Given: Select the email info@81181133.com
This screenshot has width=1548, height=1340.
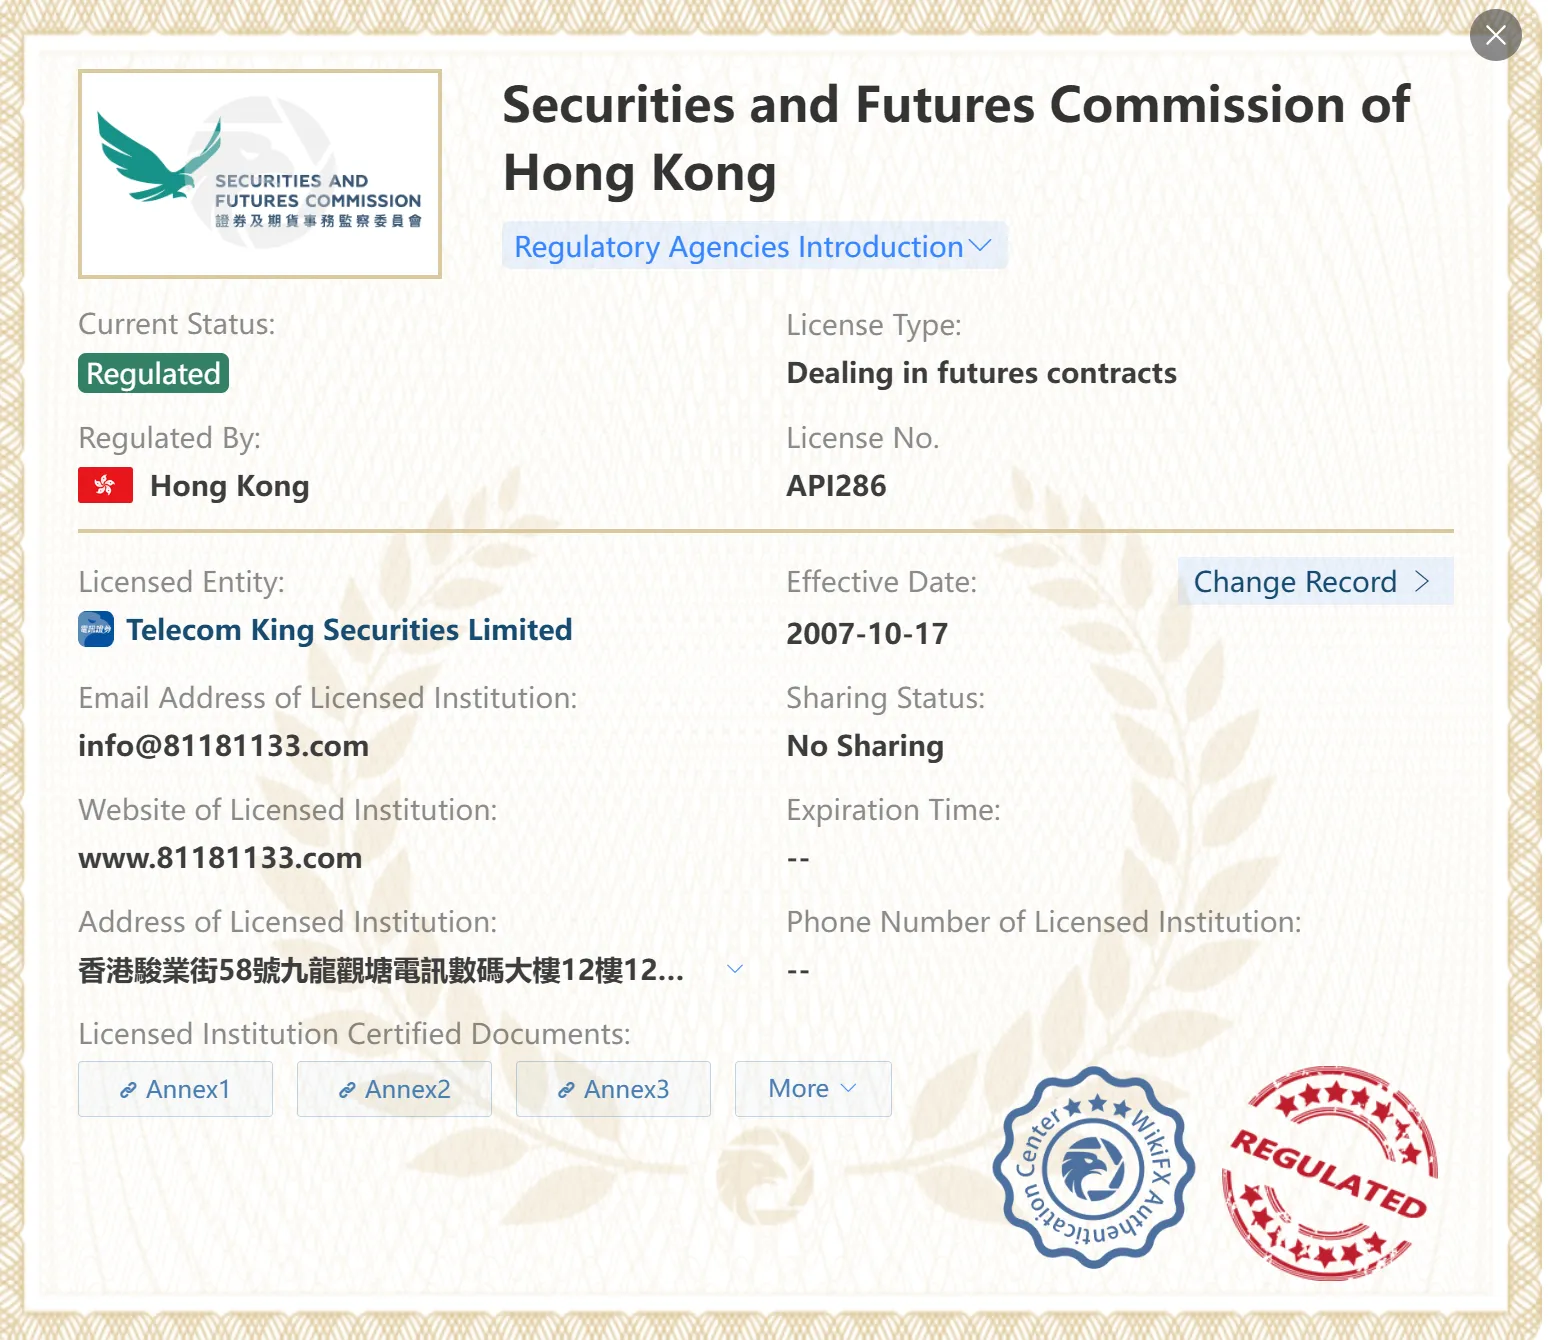Looking at the screenshot, I should coord(223,746).
